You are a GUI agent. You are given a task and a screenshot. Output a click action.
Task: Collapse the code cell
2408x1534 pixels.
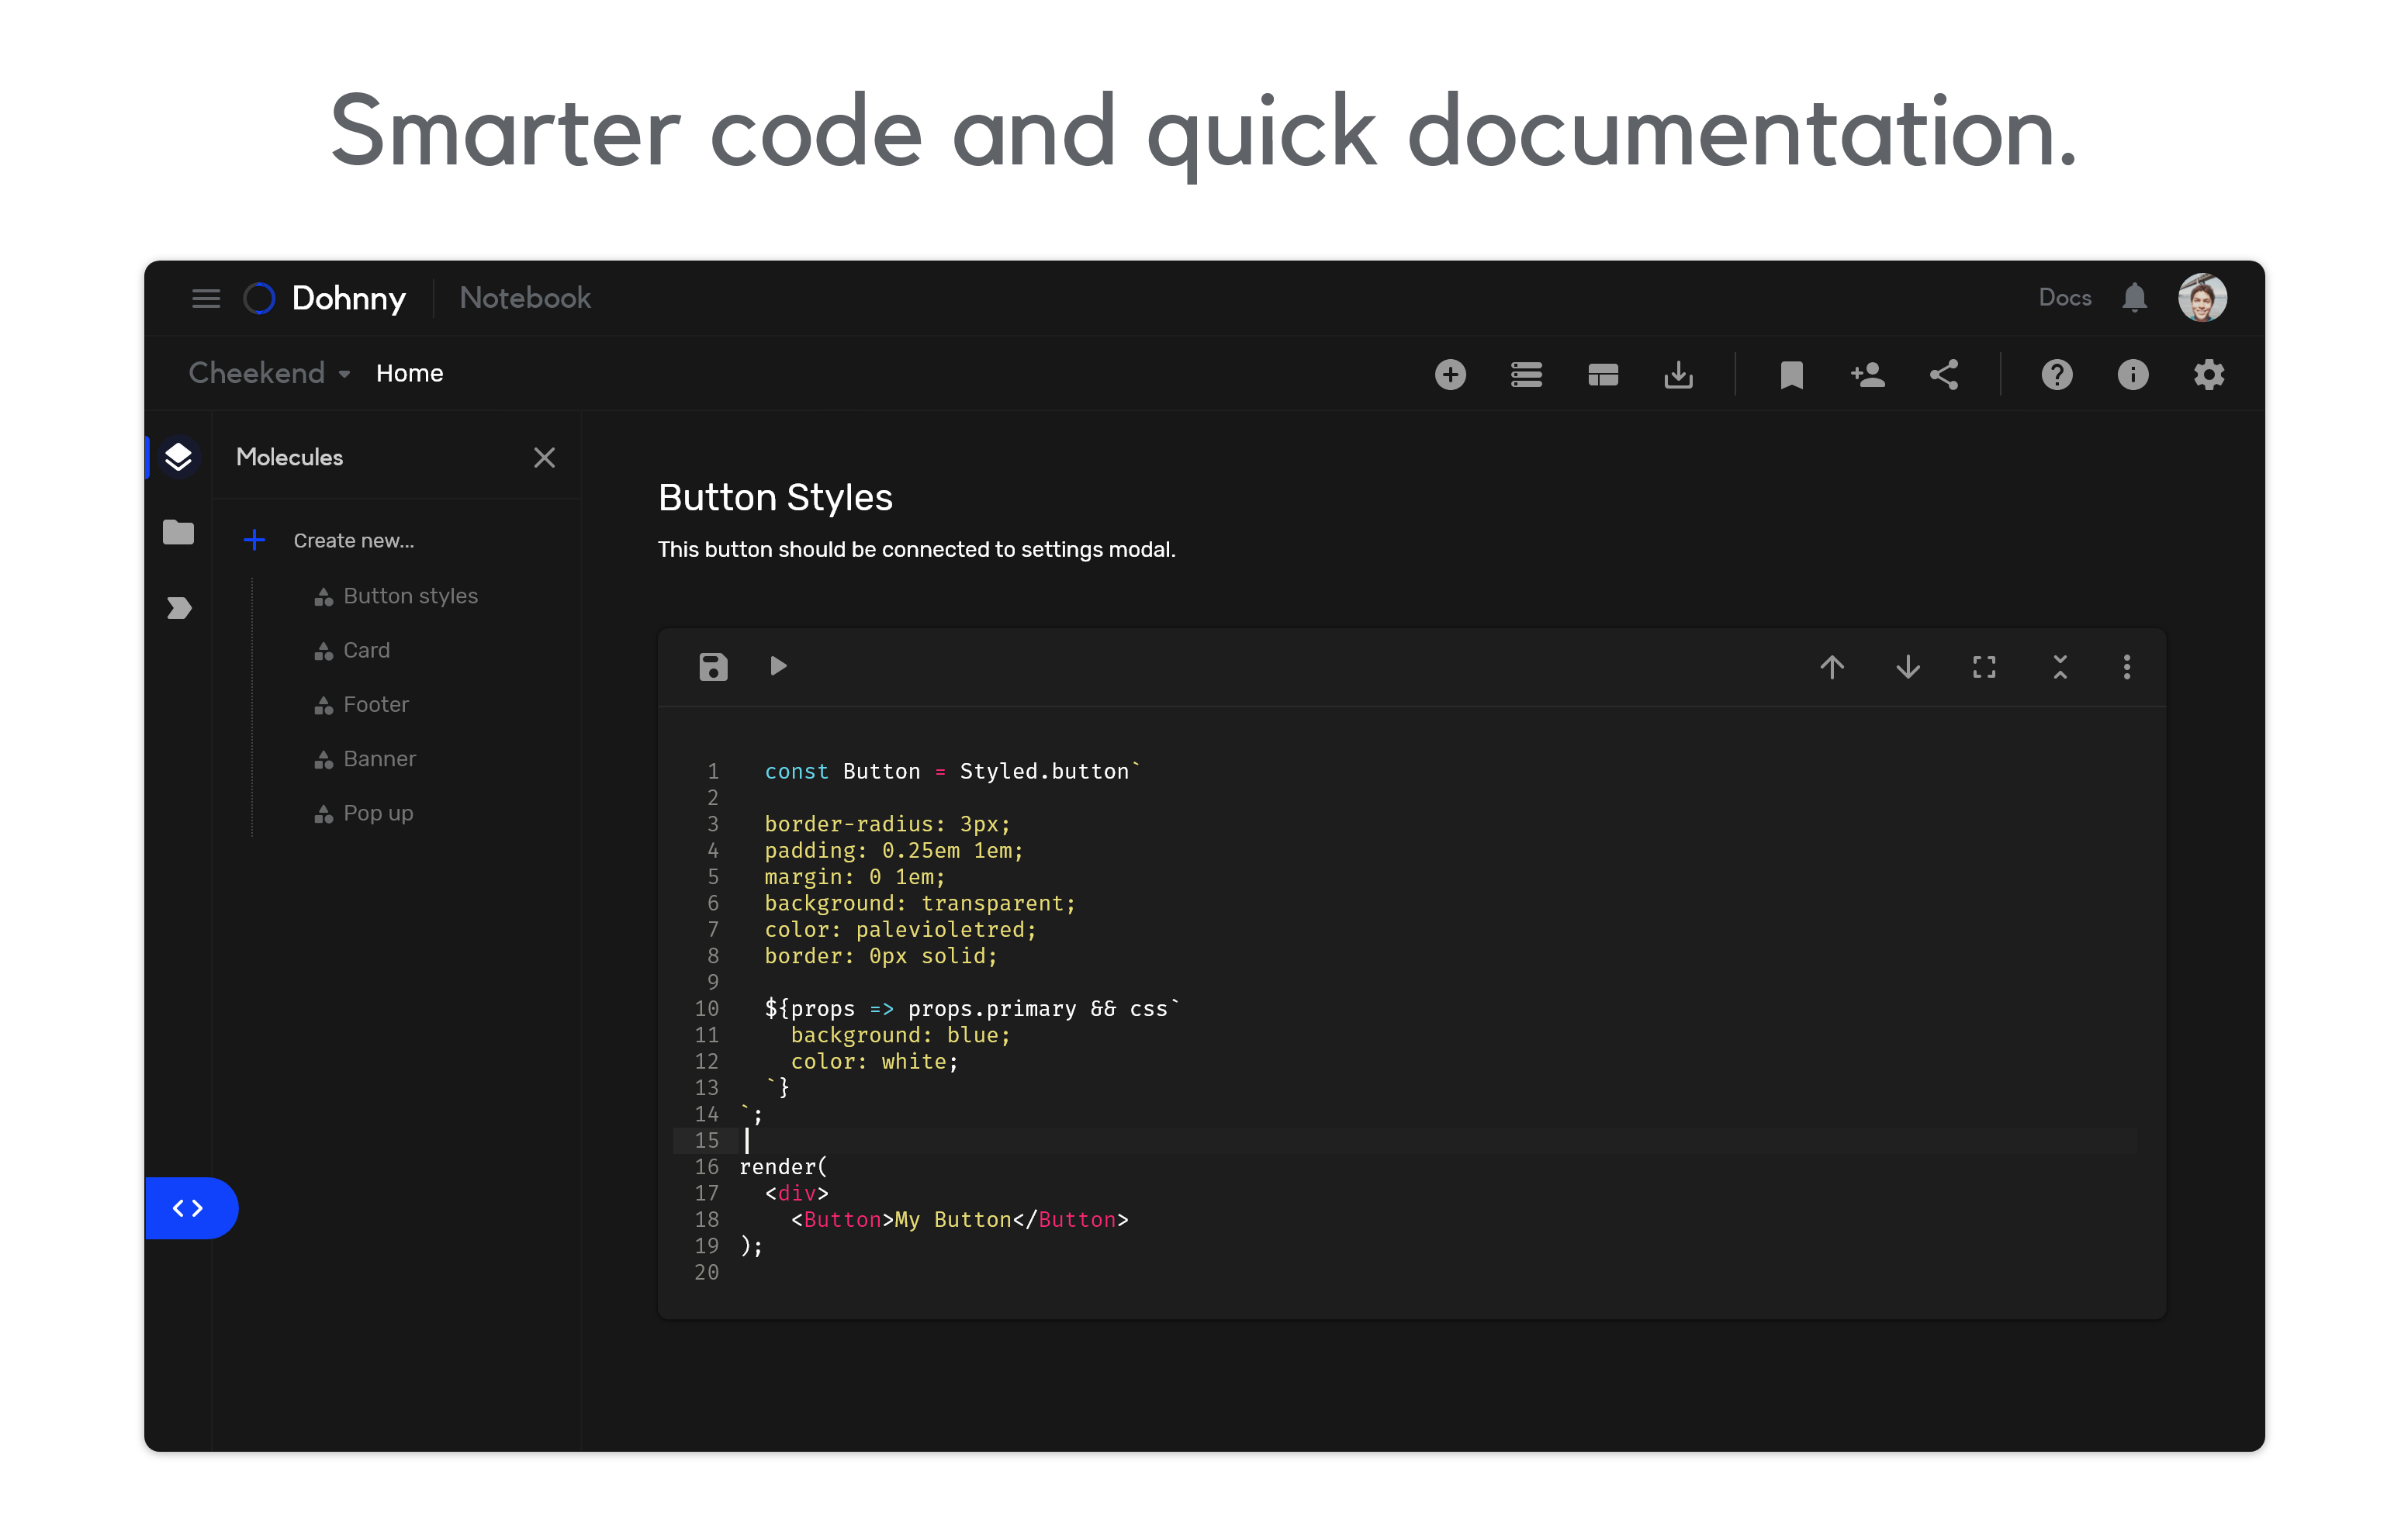click(2059, 667)
